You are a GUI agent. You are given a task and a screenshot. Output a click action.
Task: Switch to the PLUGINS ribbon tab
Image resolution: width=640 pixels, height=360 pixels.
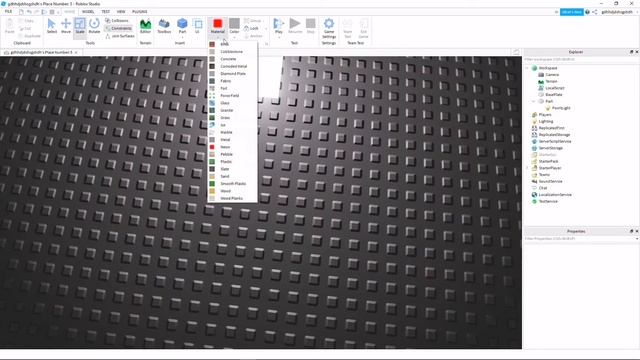140,11
